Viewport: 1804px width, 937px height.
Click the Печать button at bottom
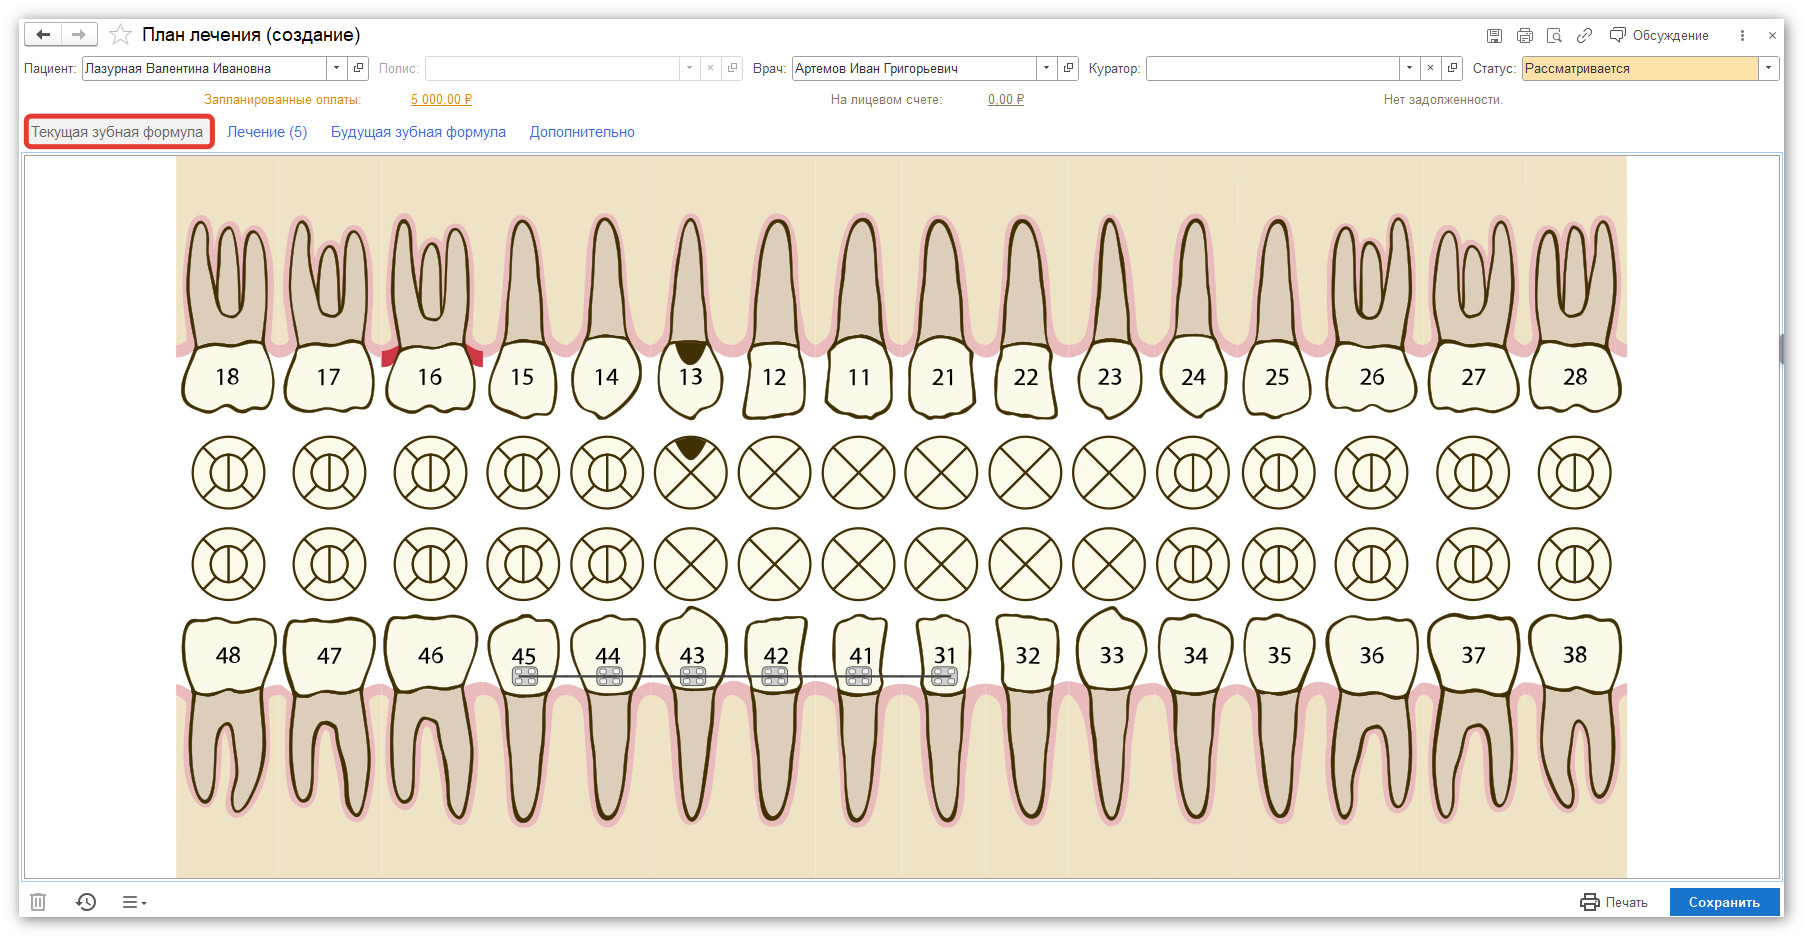coord(1614,902)
